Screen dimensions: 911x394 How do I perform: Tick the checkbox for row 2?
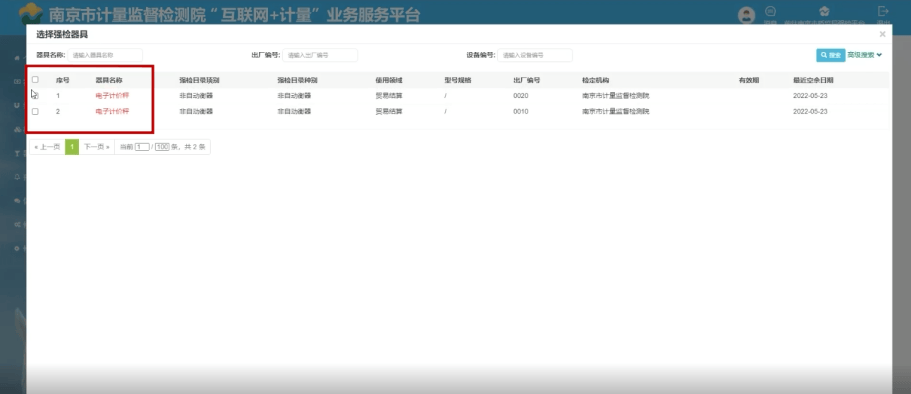(x=35, y=111)
